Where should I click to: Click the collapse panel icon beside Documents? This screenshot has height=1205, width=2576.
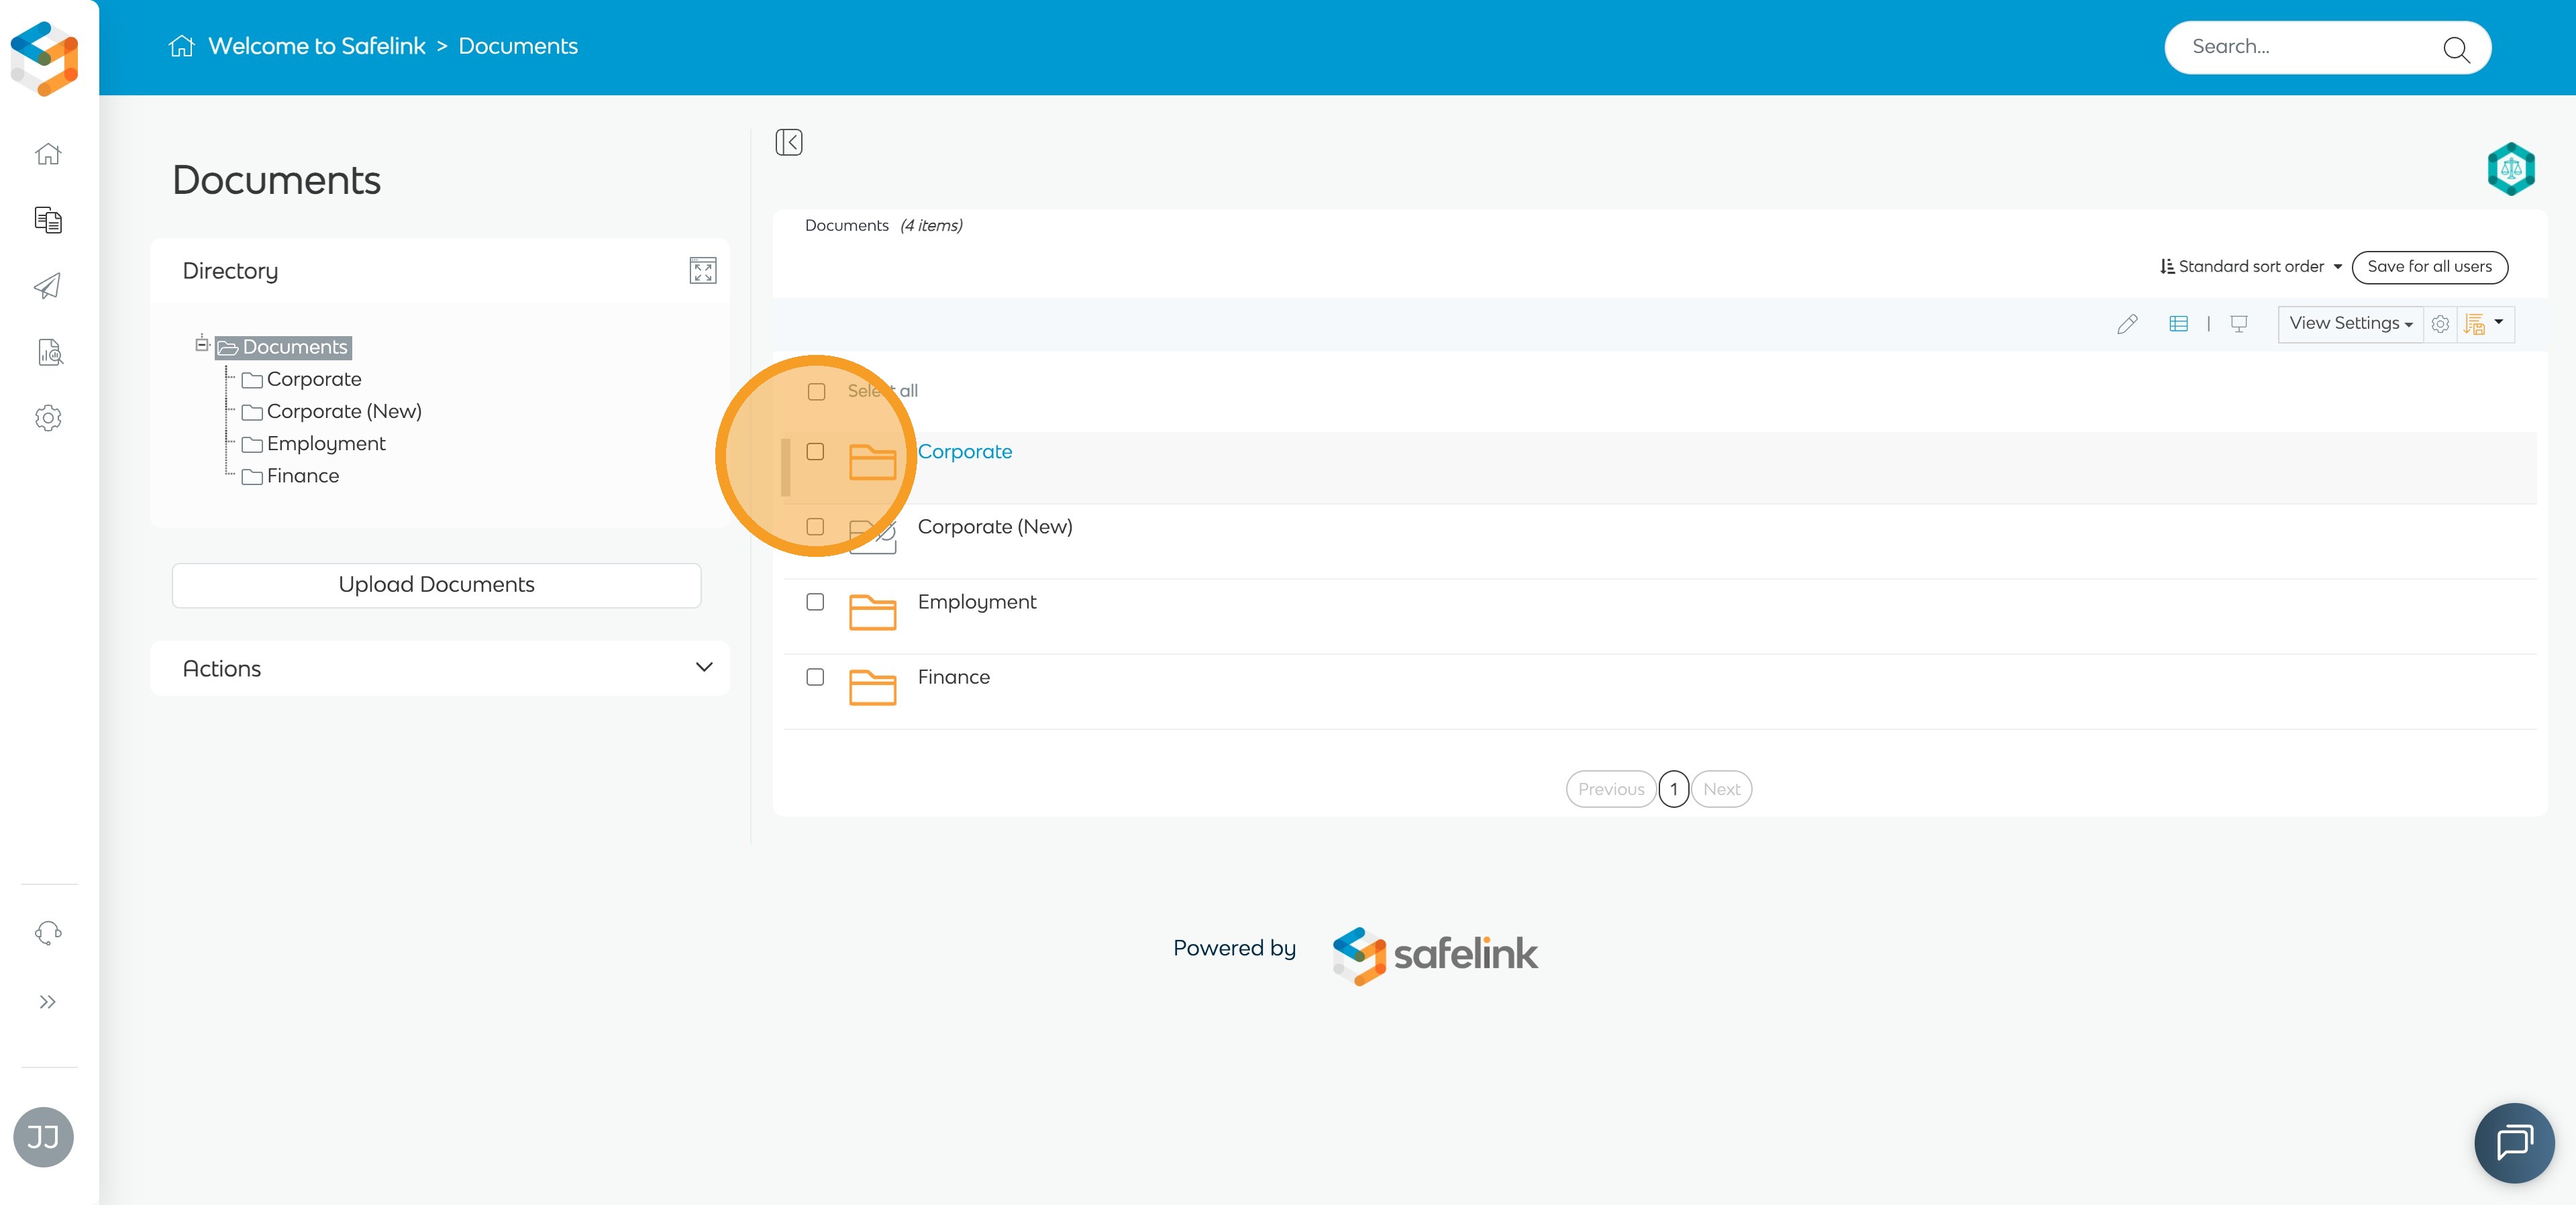[789, 142]
